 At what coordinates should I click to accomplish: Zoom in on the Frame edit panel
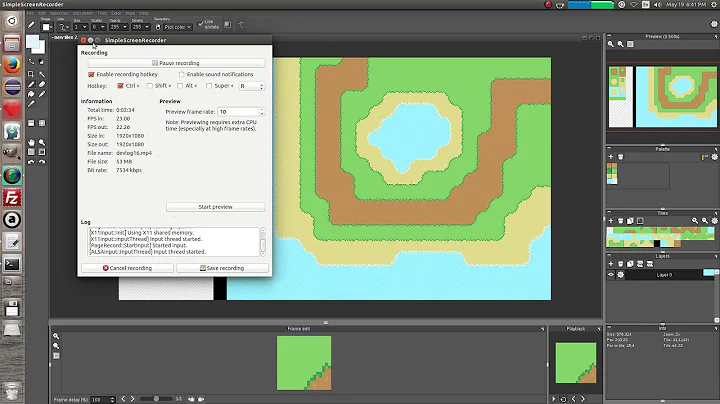coord(56,336)
